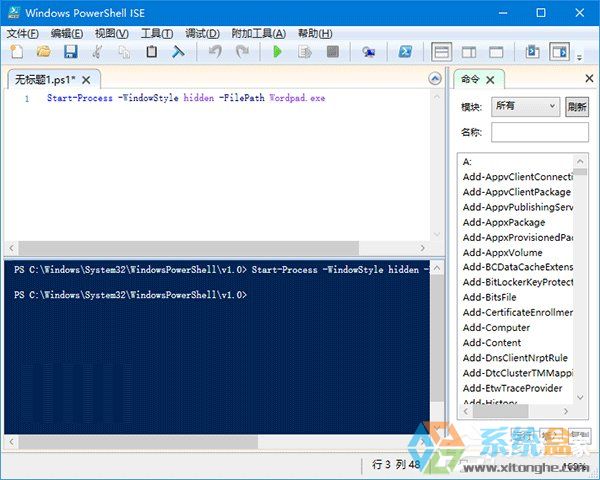Expand the 模块 dropdown showing 所有
This screenshot has height=480, width=600.
point(525,106)
